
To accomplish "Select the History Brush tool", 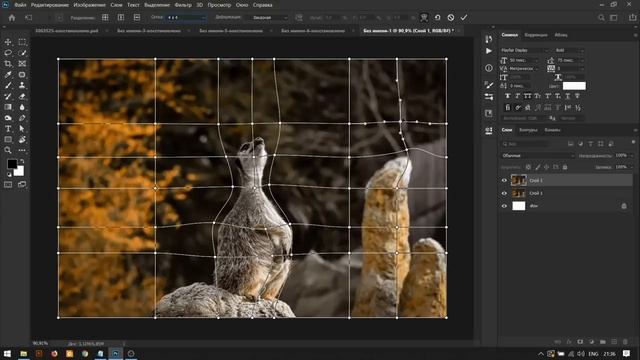I will (8, 96).
